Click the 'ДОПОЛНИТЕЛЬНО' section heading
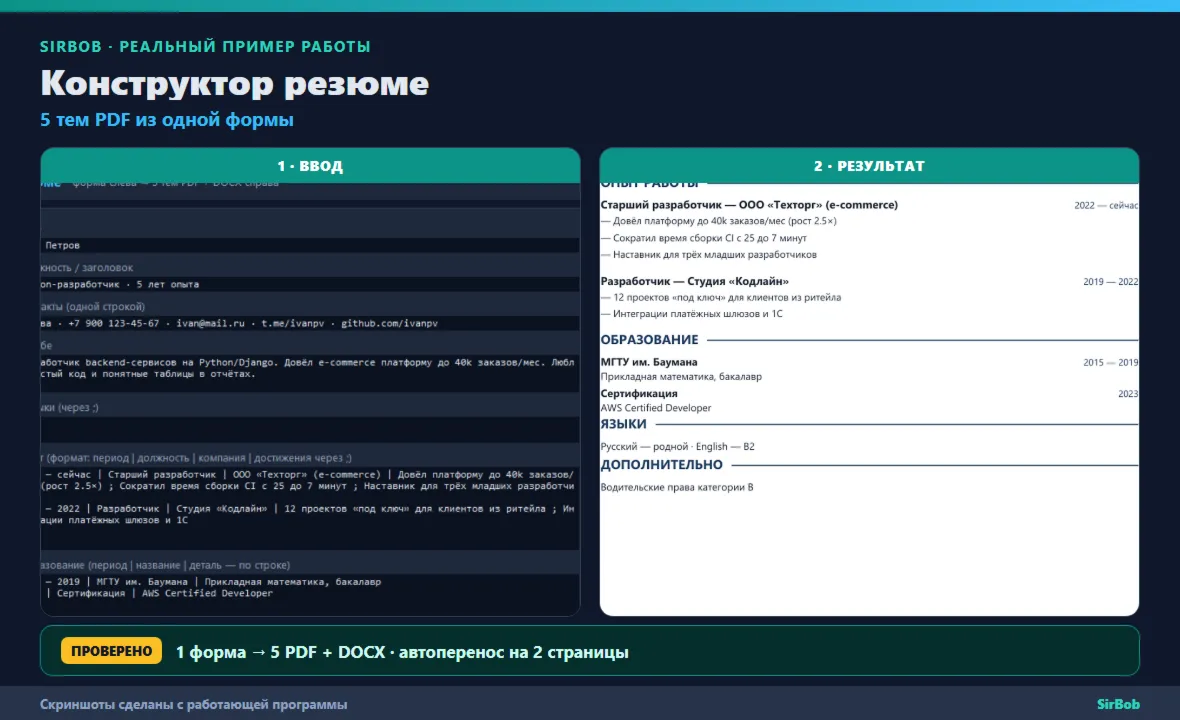The height and width of the screenshot is (720, 1180). click(x=661, y=465)
